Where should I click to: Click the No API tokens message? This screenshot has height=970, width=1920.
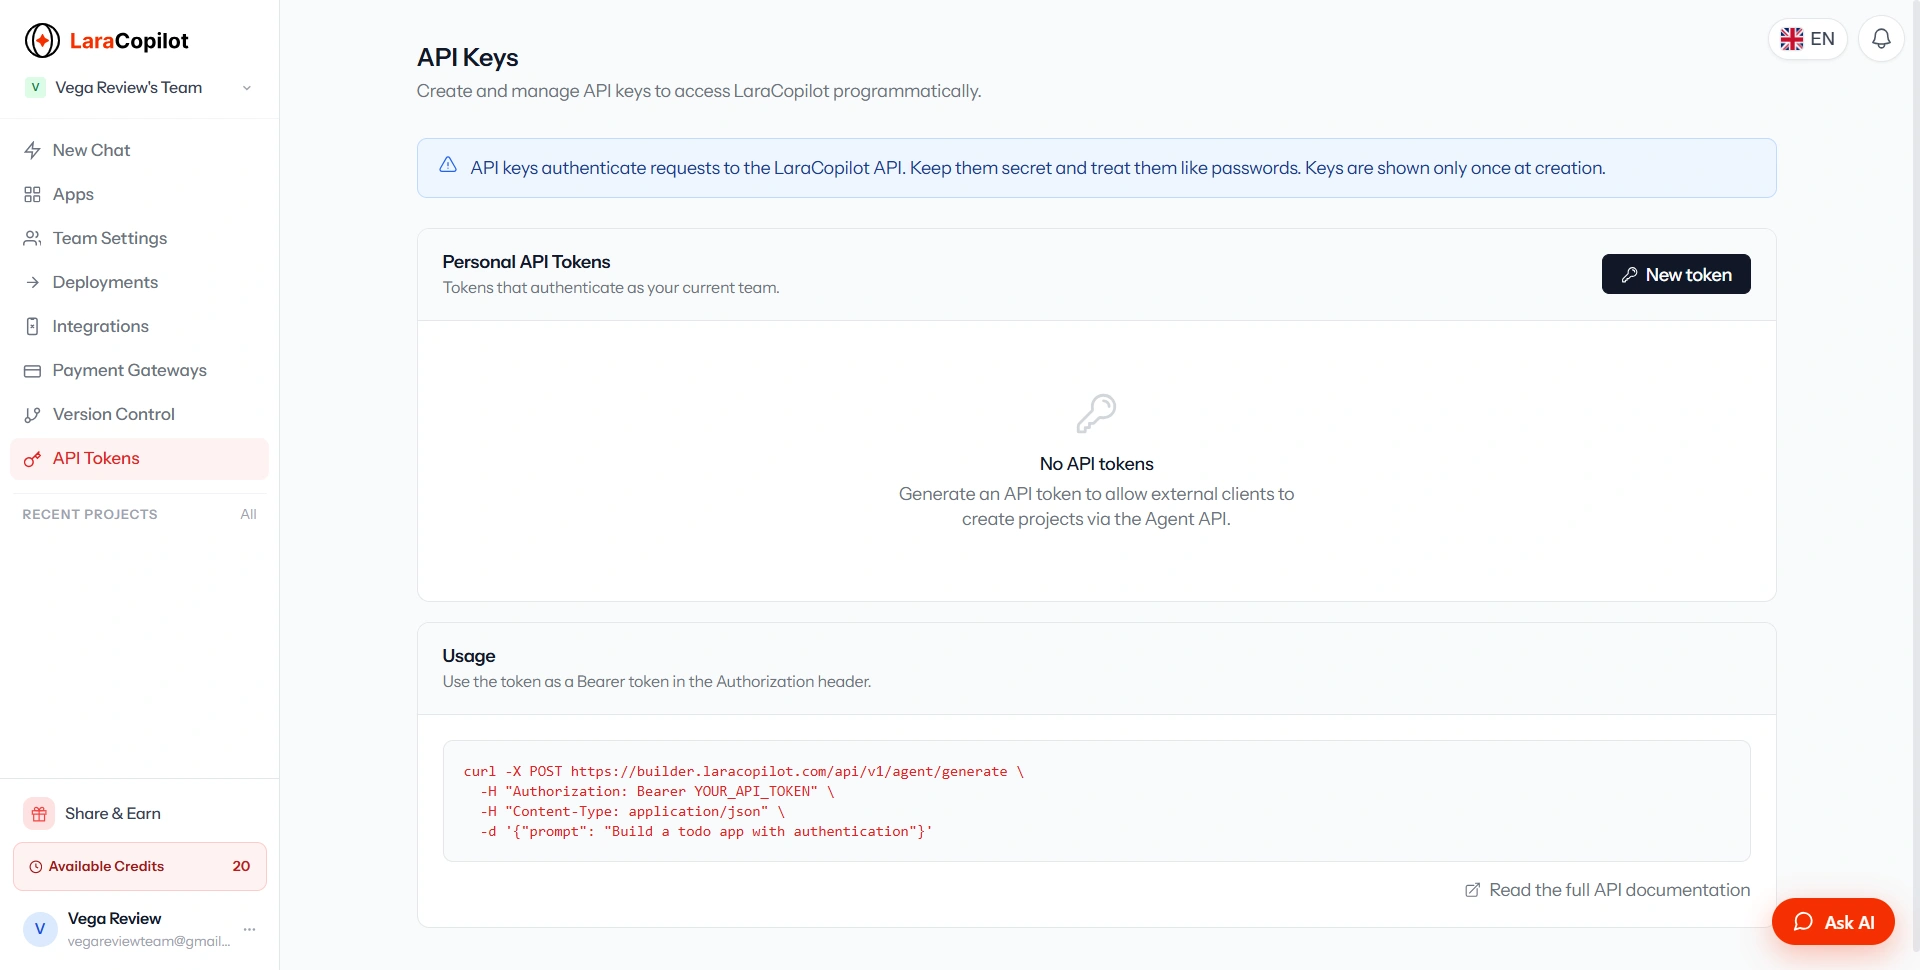coord(1096,464)
